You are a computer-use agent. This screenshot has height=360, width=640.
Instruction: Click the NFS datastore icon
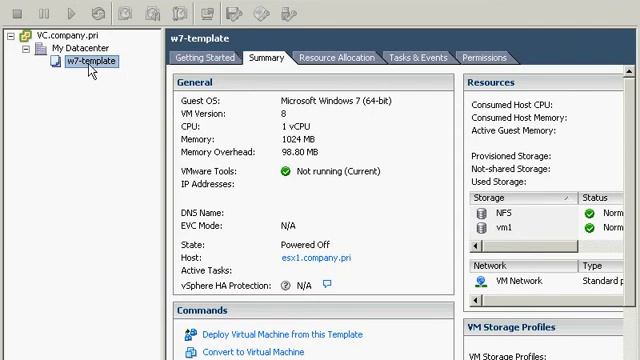click(x=482, y=213)
